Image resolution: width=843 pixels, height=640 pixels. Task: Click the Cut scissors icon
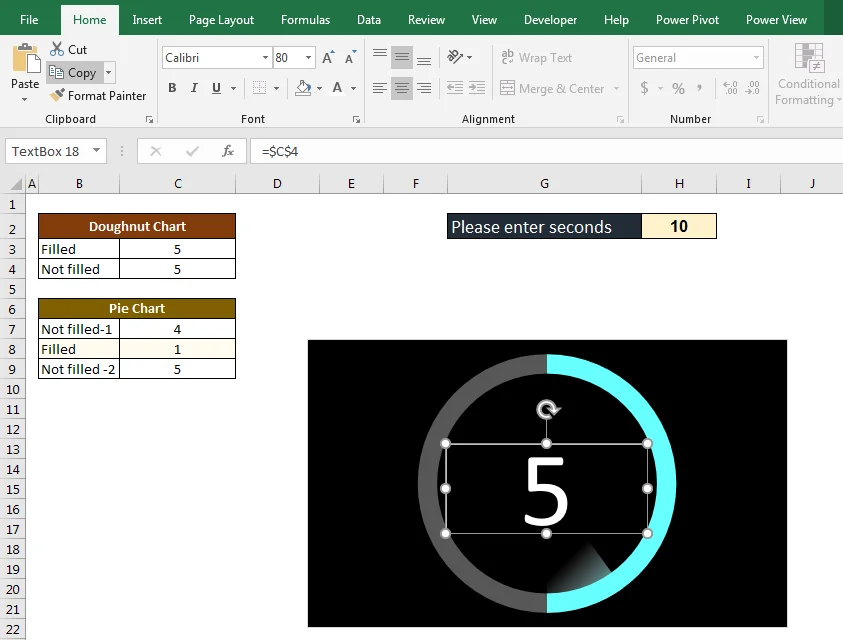(55, 50)
